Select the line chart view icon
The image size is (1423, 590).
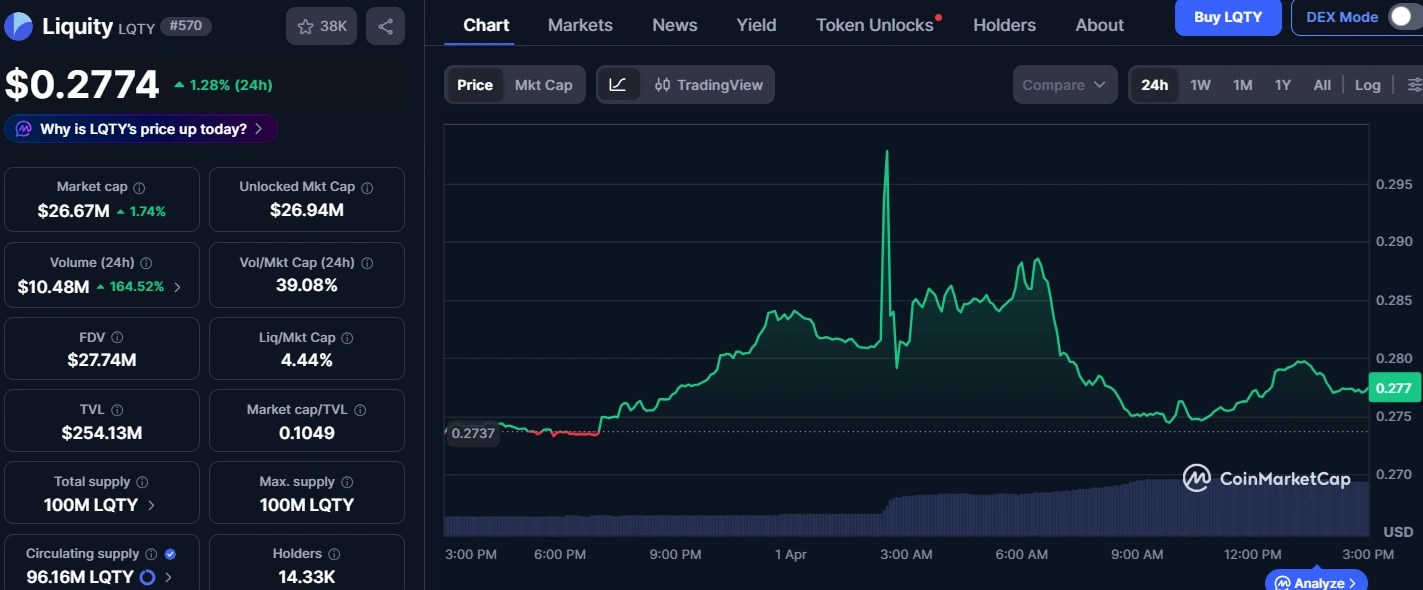(x=619, y=85)
